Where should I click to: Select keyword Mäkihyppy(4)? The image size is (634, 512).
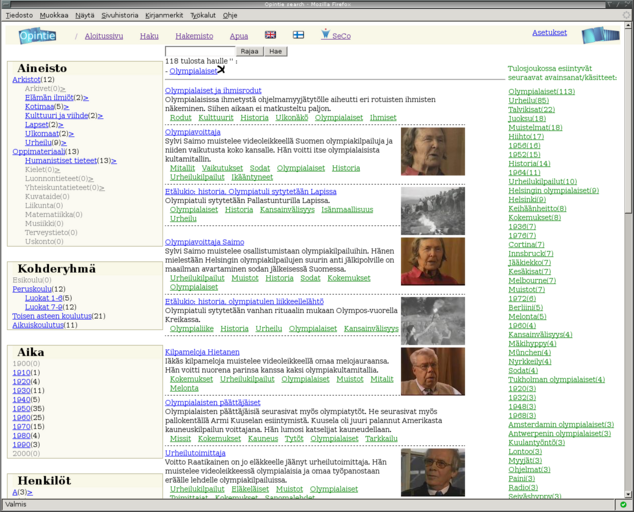[x=532, y=344]
